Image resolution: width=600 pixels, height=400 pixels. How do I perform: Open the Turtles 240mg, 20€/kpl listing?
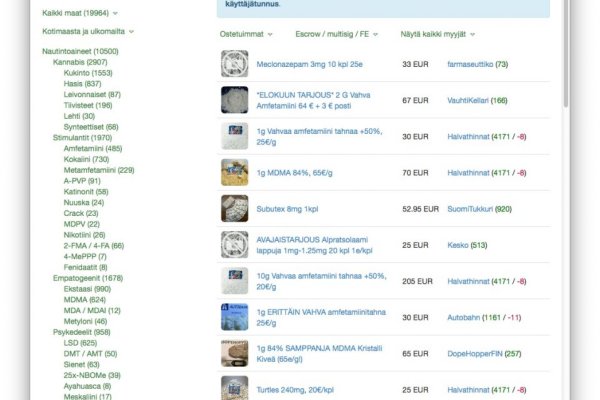tap(295, 390)
